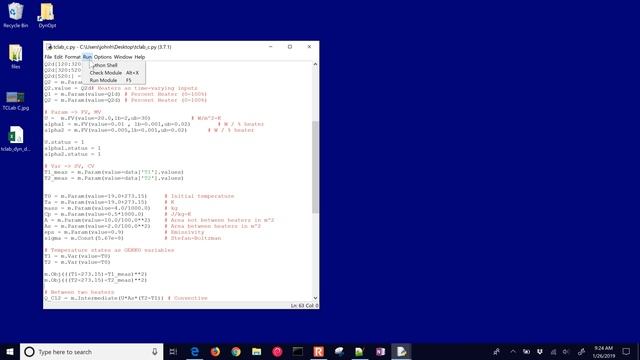640x360 pixels.
Task: Open the OneNote taskbar icon
Action: coord(380,351)
